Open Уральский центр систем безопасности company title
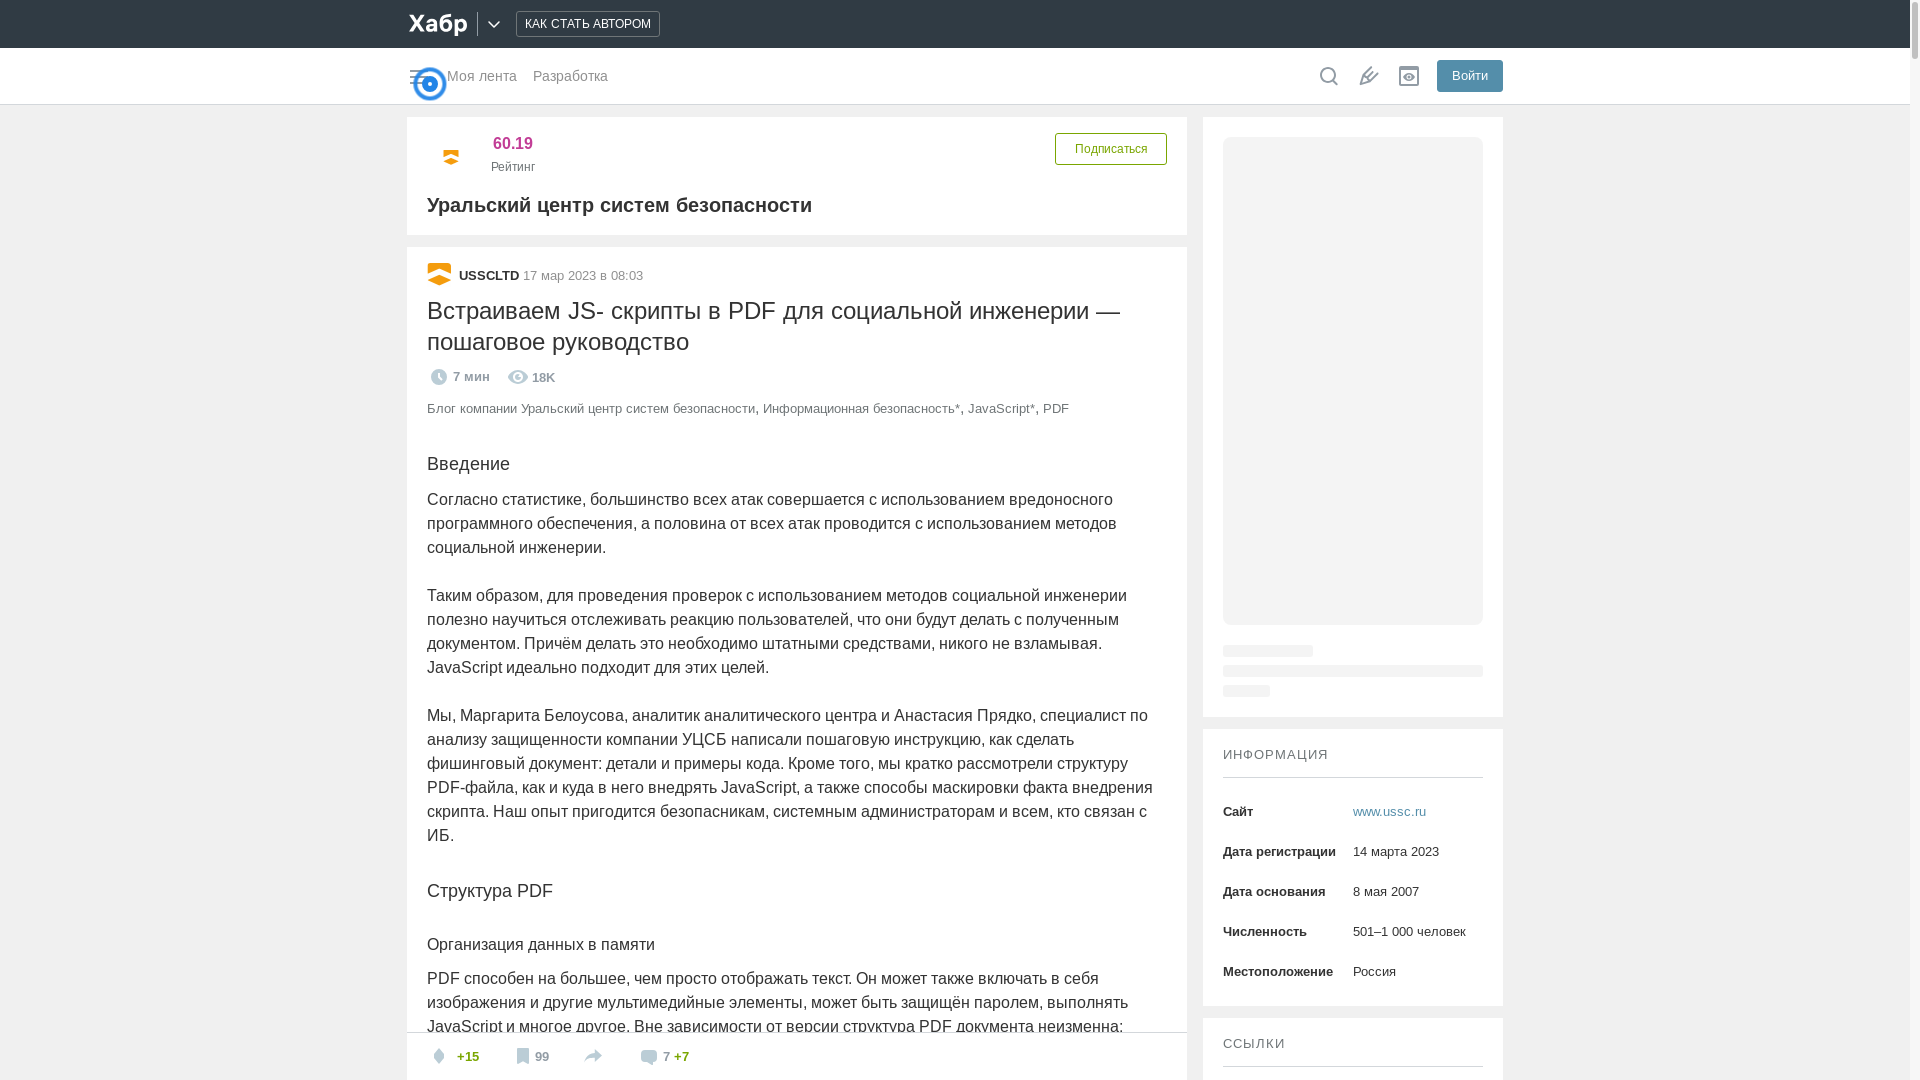The image size is (1920, 1080). (x=619, y=205)
